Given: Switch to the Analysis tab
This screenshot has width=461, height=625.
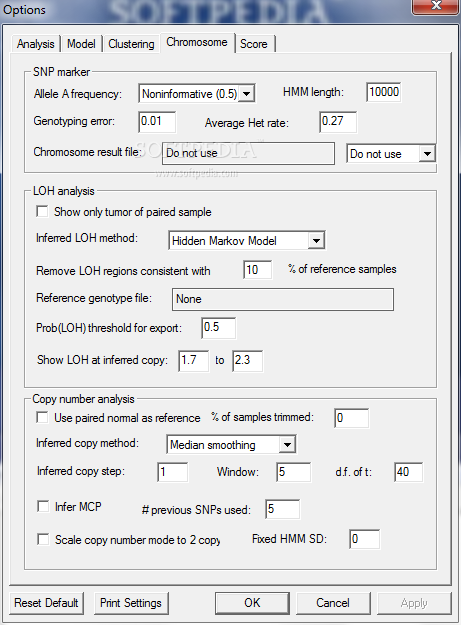Looking at the screenshot, I should (35, 43).
